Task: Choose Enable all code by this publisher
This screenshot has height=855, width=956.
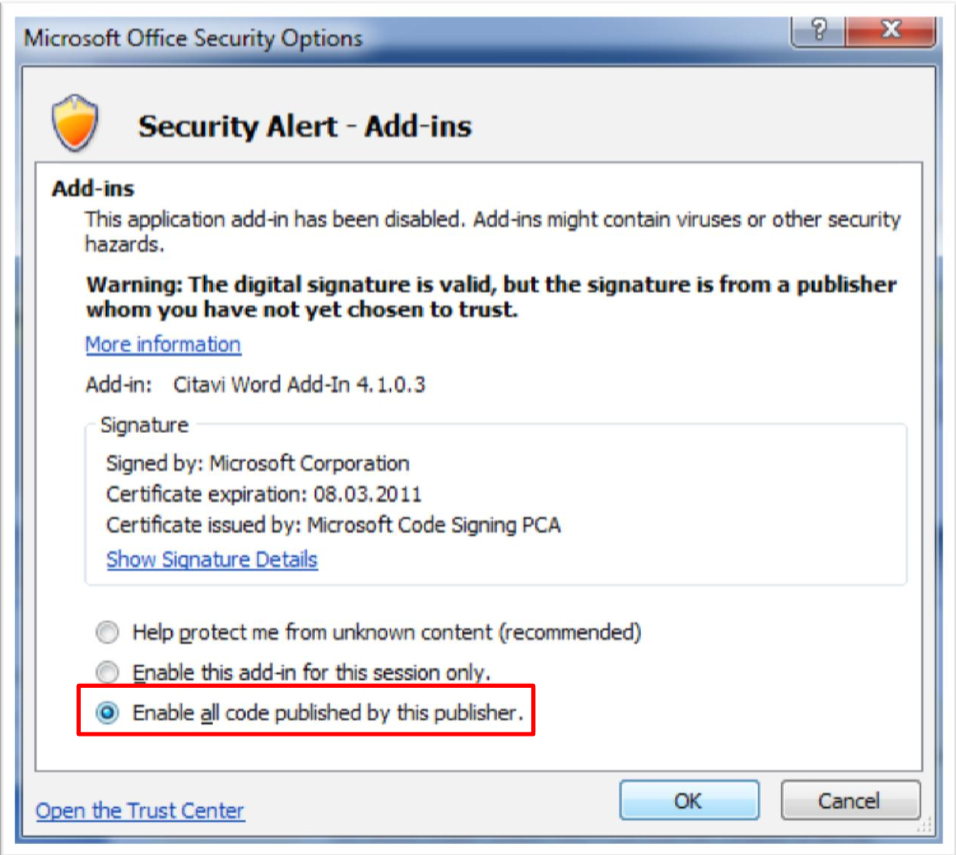Action: tap(109, 712)
